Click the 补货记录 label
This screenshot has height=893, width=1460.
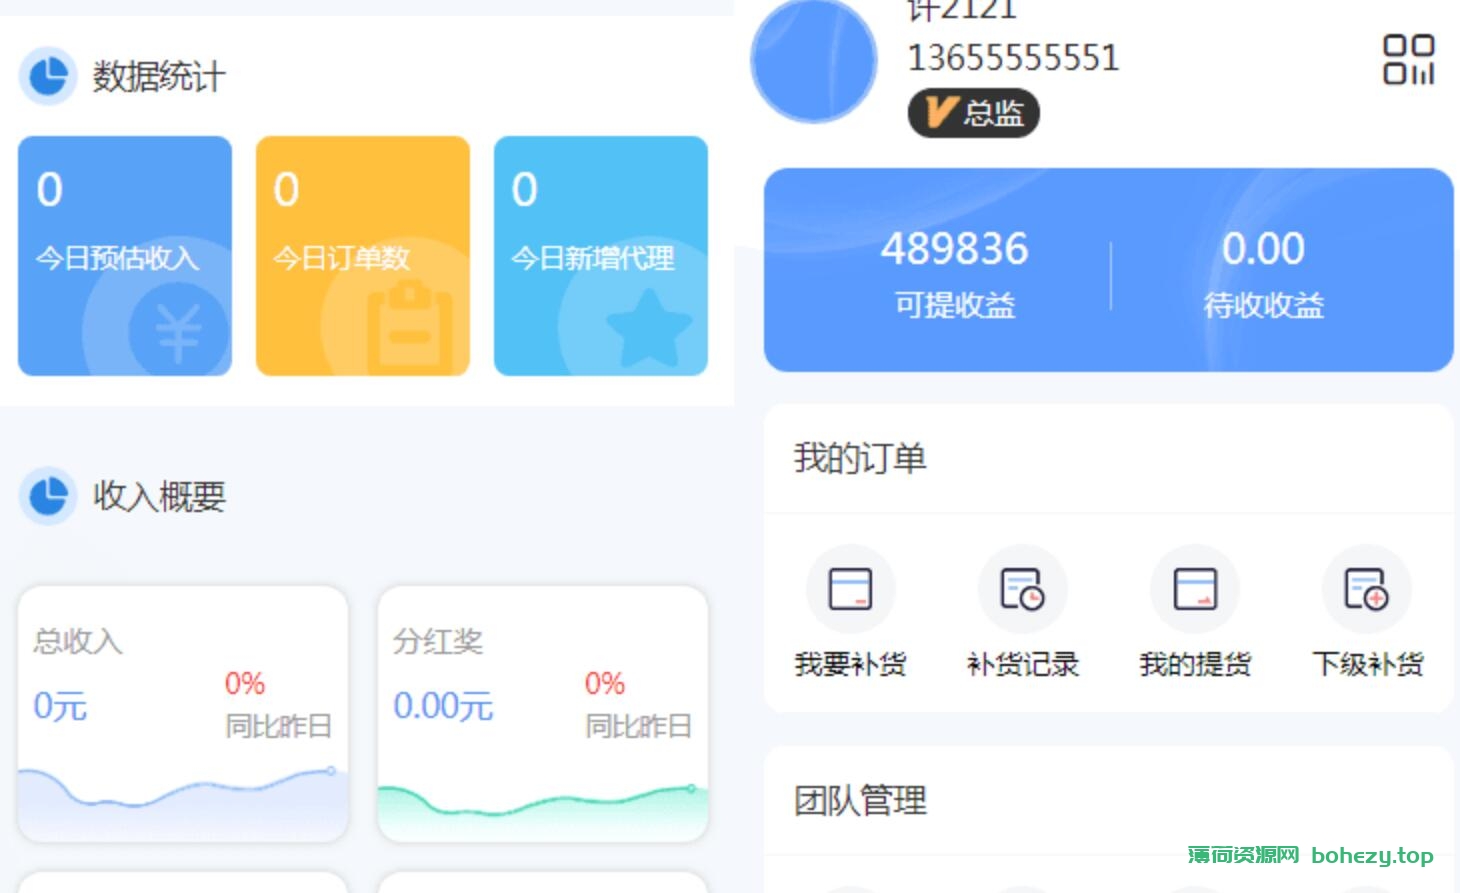1022,664
